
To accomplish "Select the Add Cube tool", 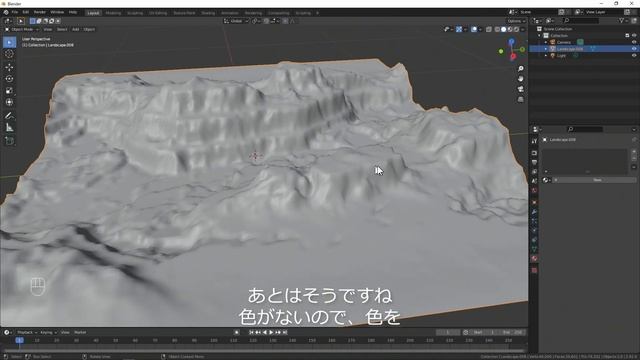I will [x=9, y=141].
